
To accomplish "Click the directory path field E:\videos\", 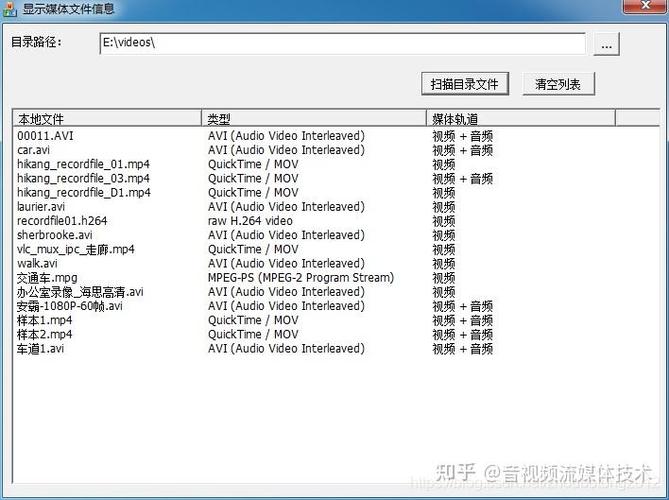I will pos(343,43).
